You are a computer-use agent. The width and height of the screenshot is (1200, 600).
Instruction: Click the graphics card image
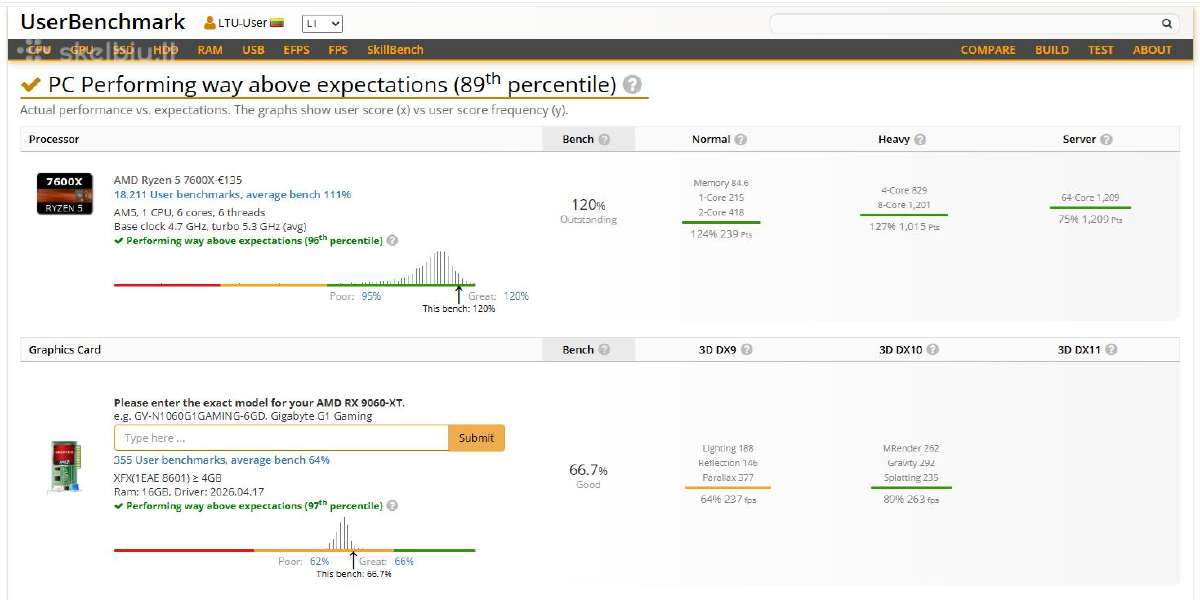click(x=65, y=467)
